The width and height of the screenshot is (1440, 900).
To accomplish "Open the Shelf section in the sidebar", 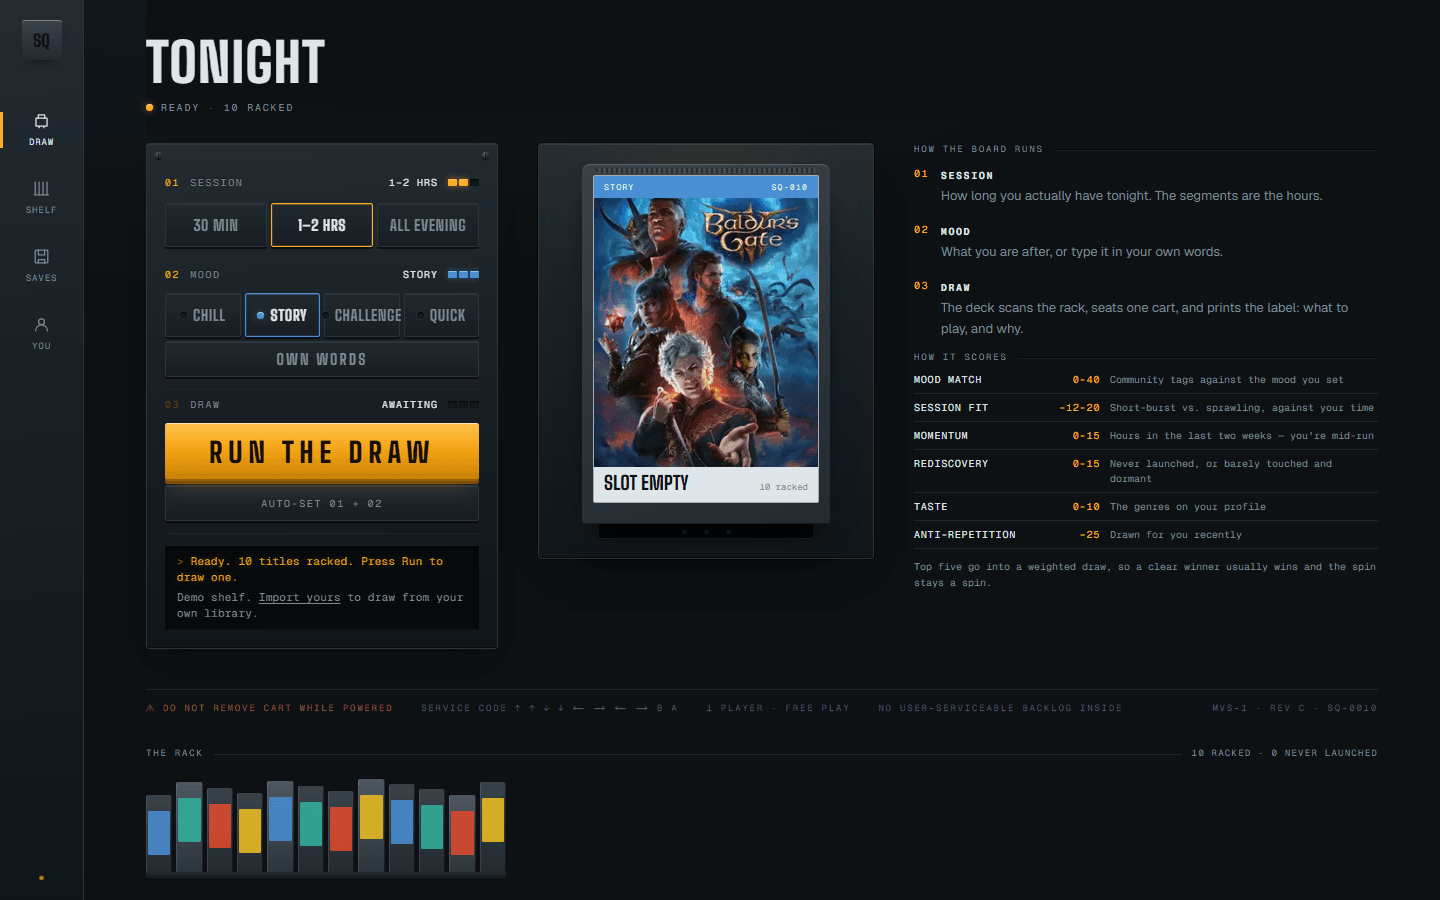I will coord(41,197).
